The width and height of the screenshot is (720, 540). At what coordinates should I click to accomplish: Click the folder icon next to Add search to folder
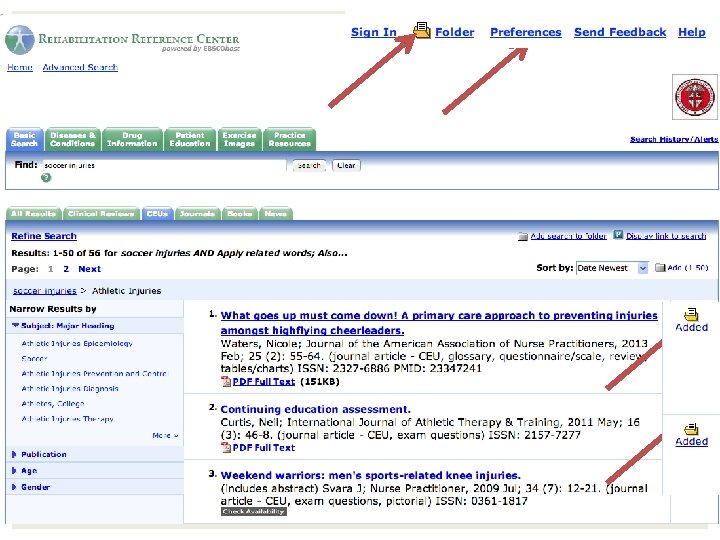(523, 236)
